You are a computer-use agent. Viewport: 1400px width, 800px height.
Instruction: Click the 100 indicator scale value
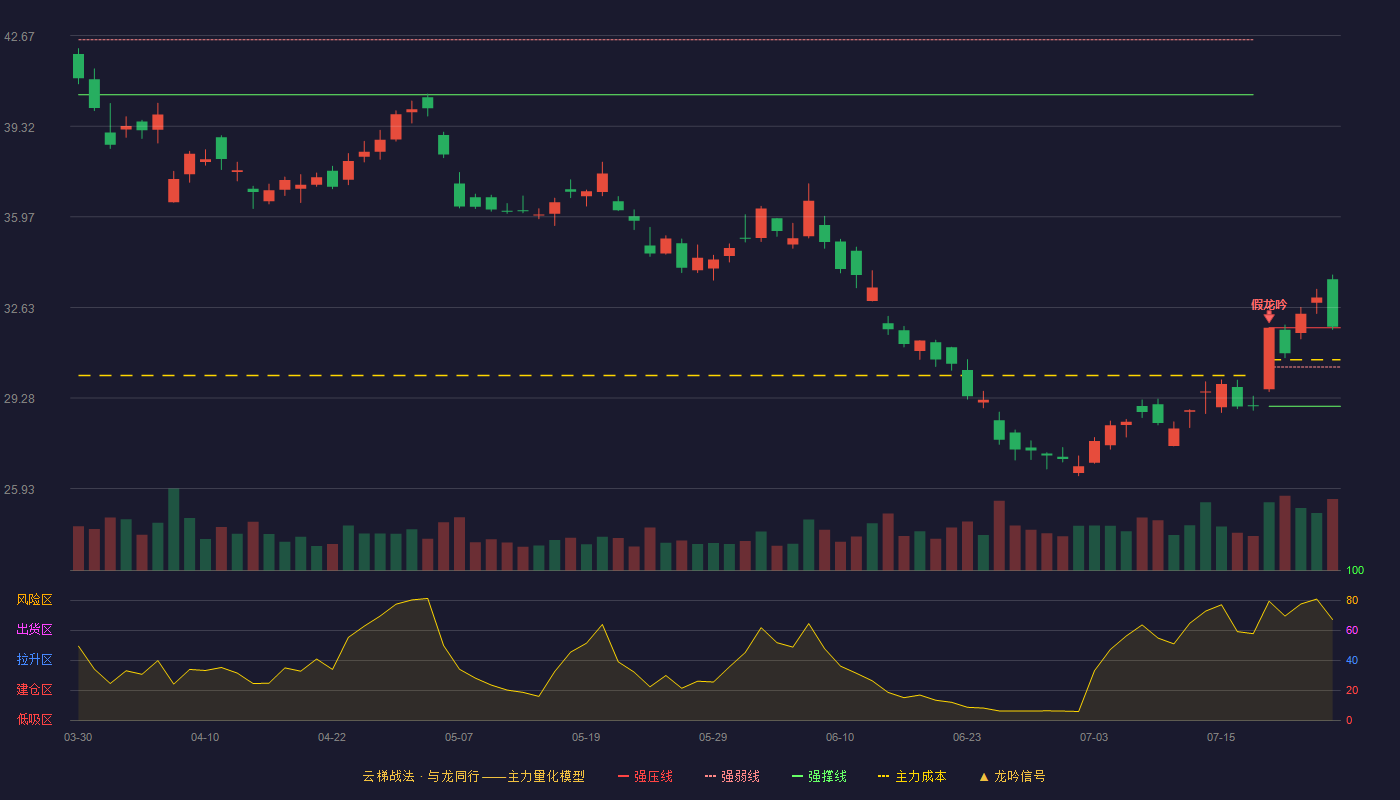(x=1355, y=571)
